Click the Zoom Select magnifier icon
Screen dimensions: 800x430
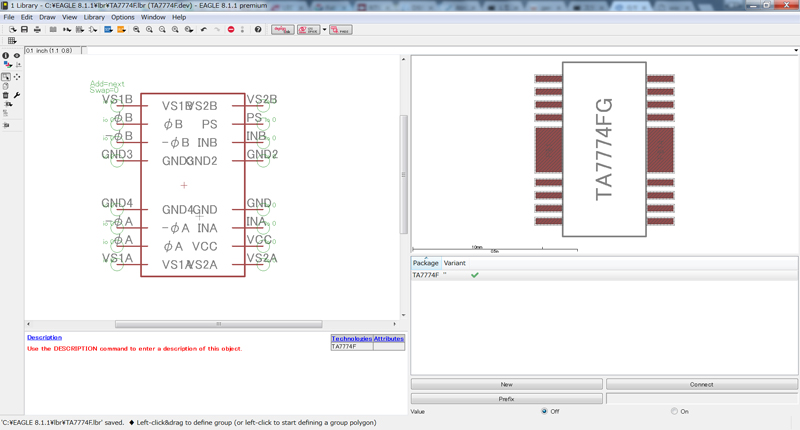click(189, 30)
